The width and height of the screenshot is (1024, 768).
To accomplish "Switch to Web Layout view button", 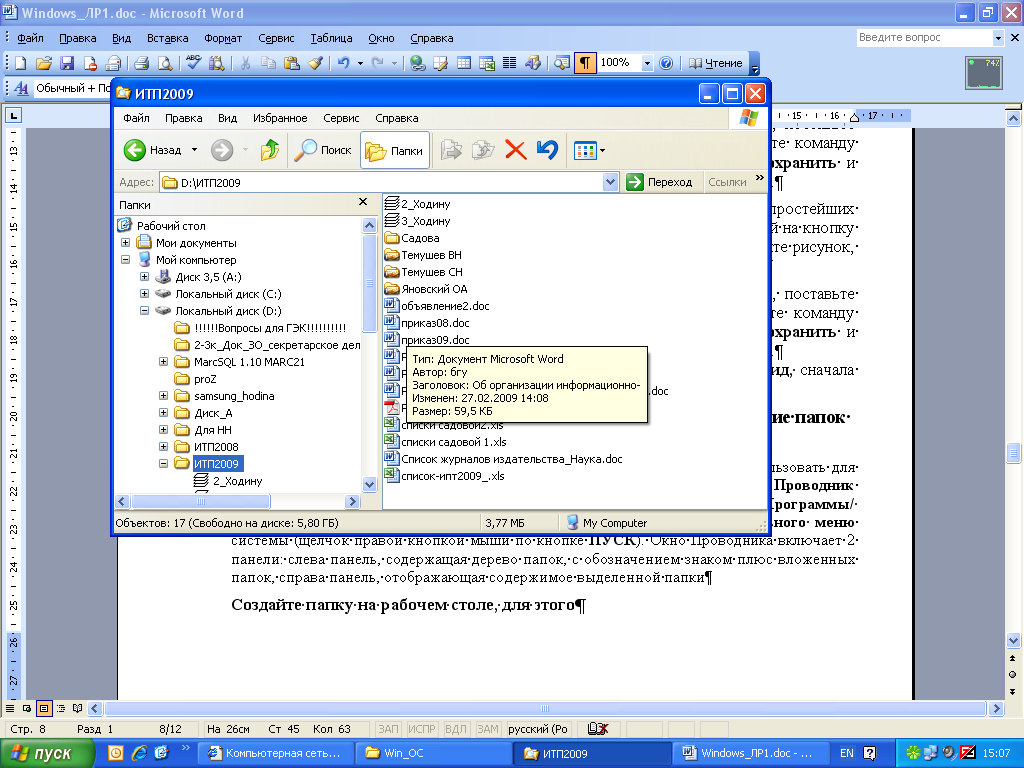I will coord(27,709).
